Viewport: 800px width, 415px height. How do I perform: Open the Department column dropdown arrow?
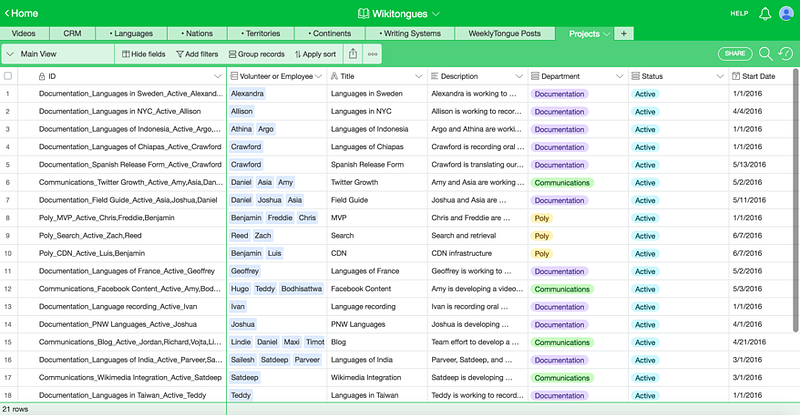pos(619,77)
